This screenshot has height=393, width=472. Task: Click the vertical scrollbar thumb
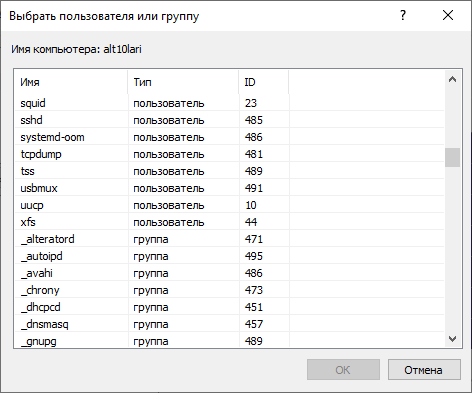point(452,157)
